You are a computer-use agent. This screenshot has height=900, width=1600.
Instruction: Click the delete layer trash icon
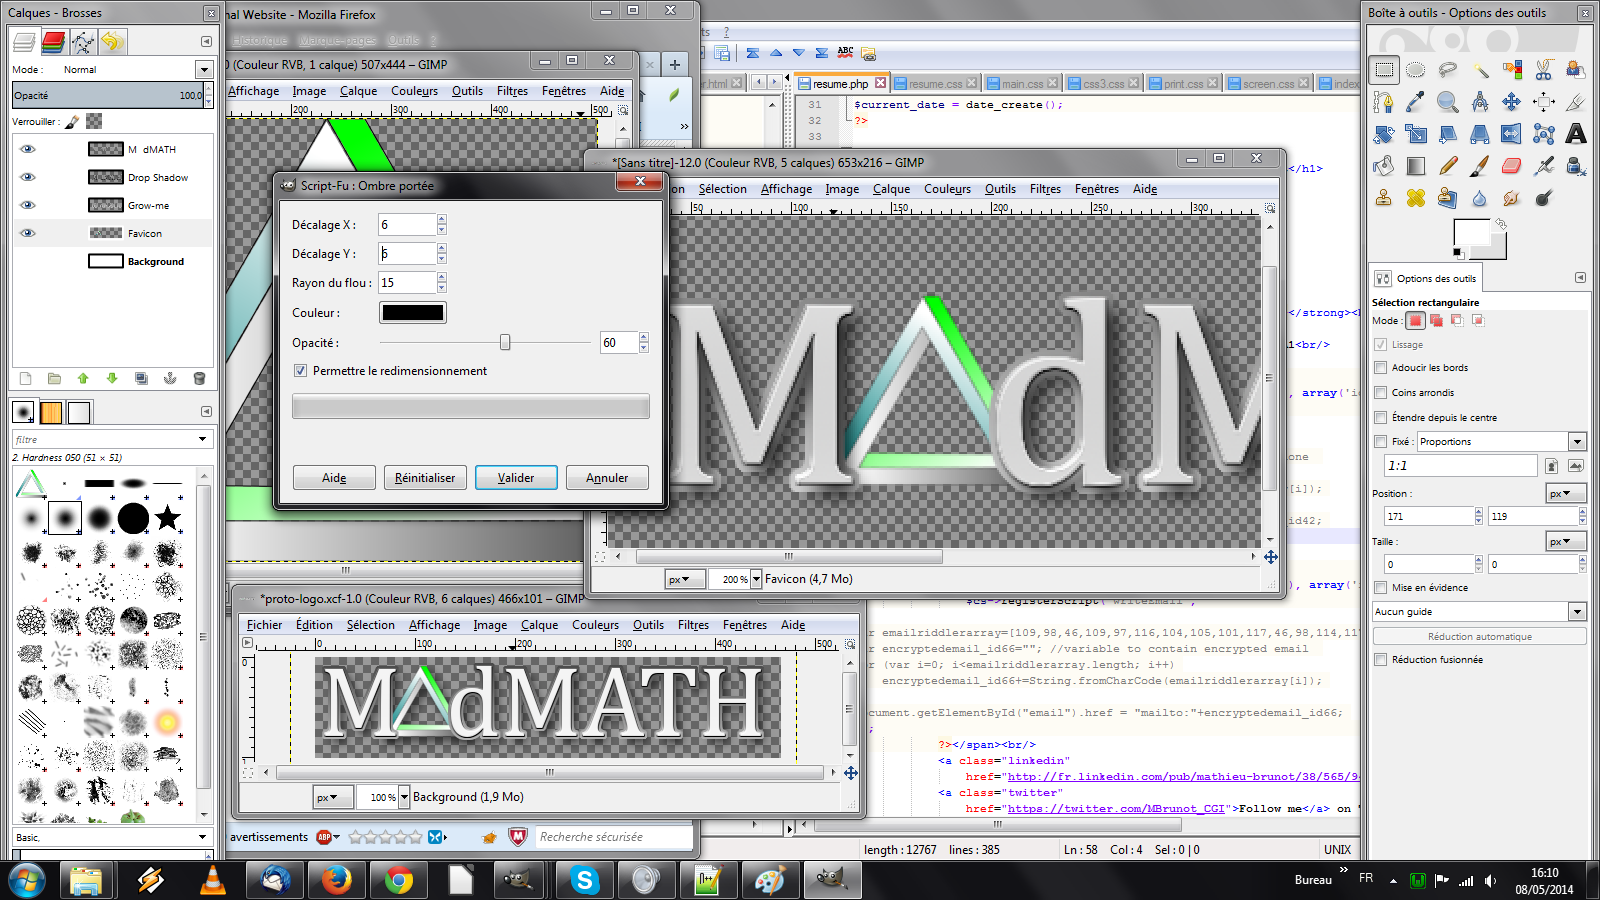(199, 378)
